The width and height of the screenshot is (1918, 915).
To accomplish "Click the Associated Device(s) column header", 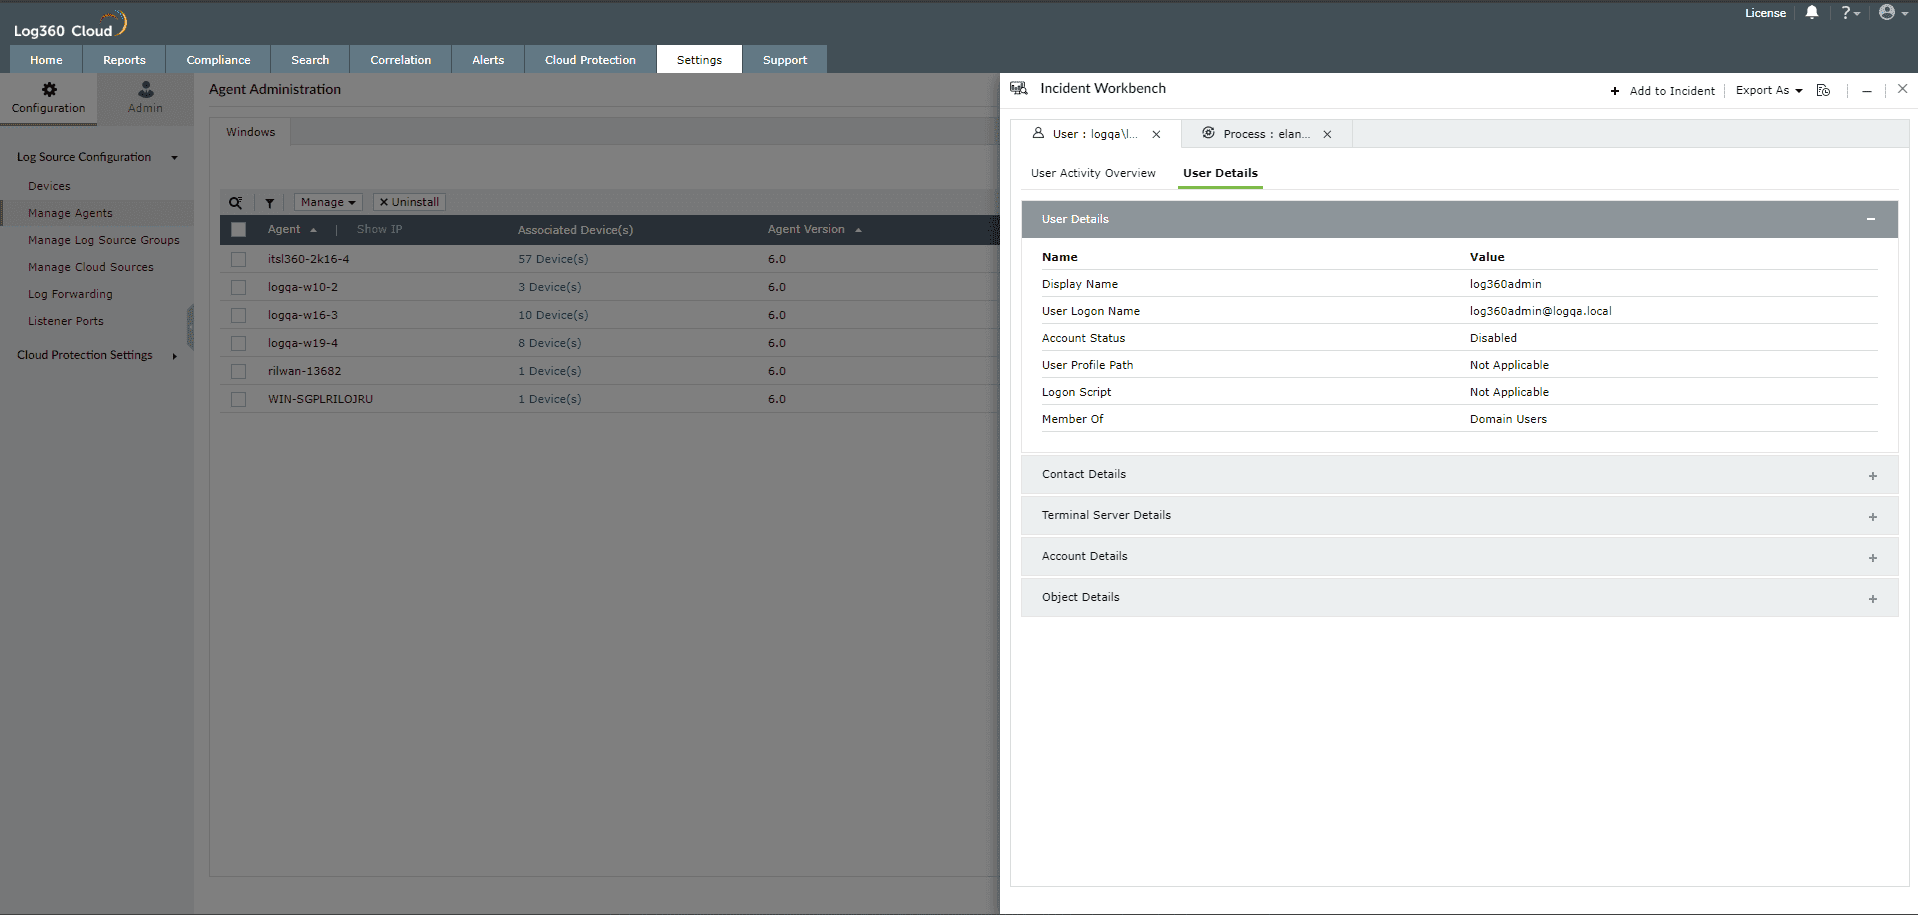I will coord(575,230).
